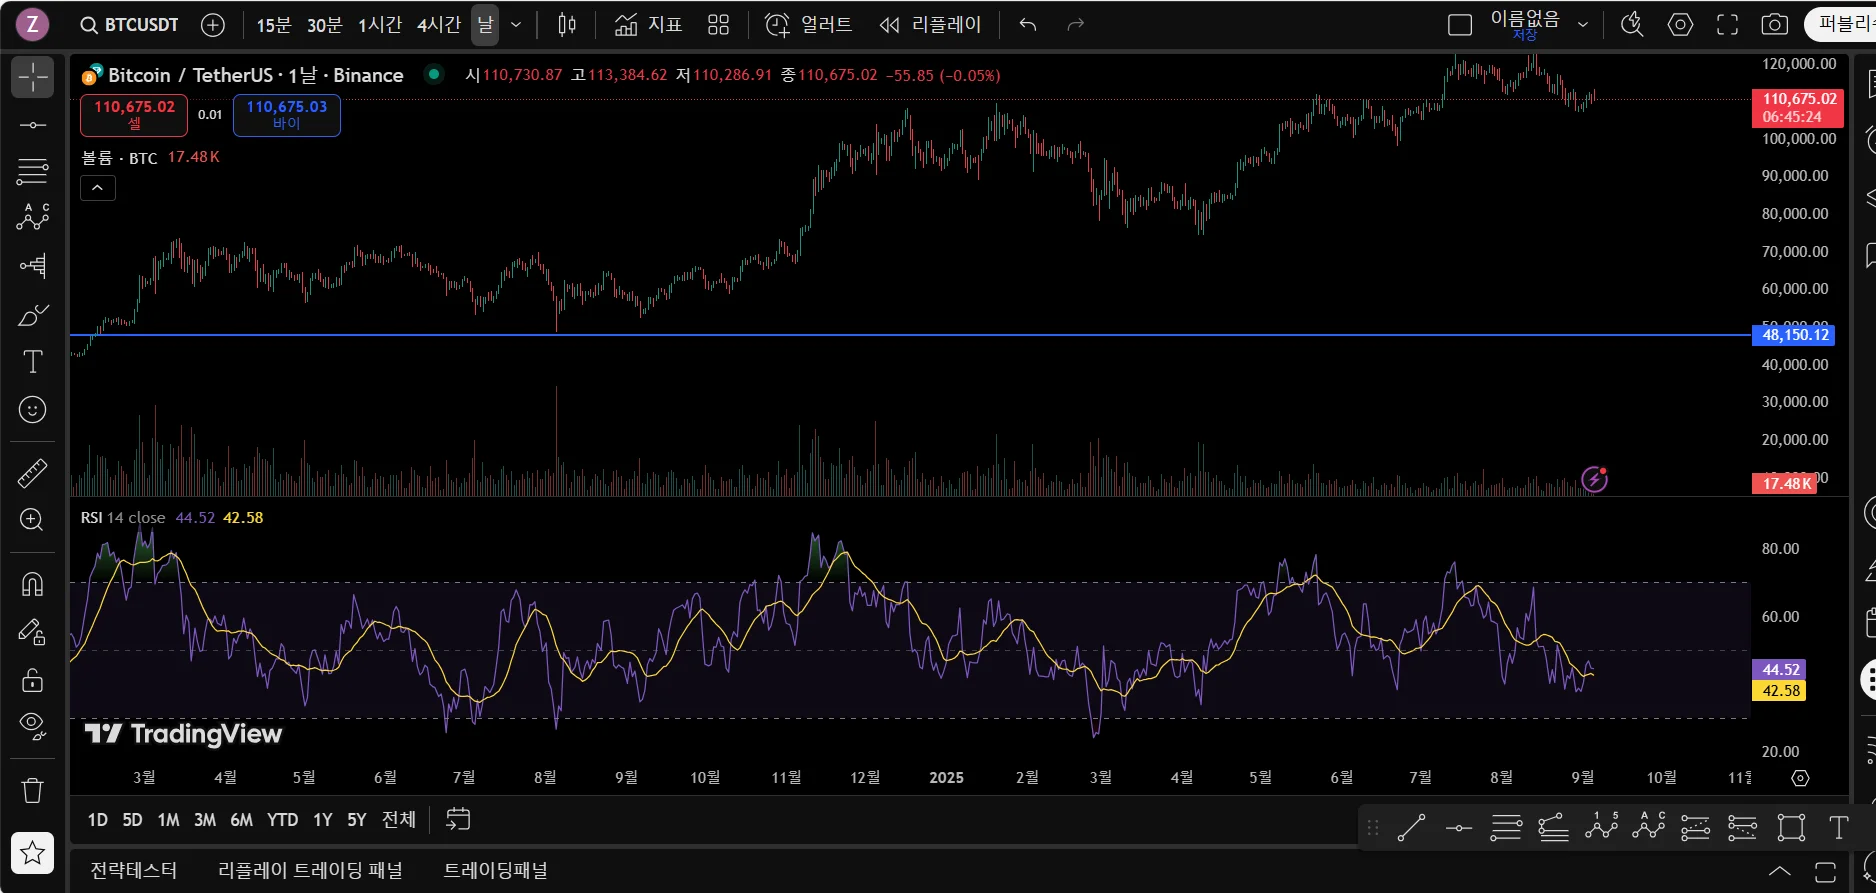Open the forecasting and measurement tools

click(32, 265)
